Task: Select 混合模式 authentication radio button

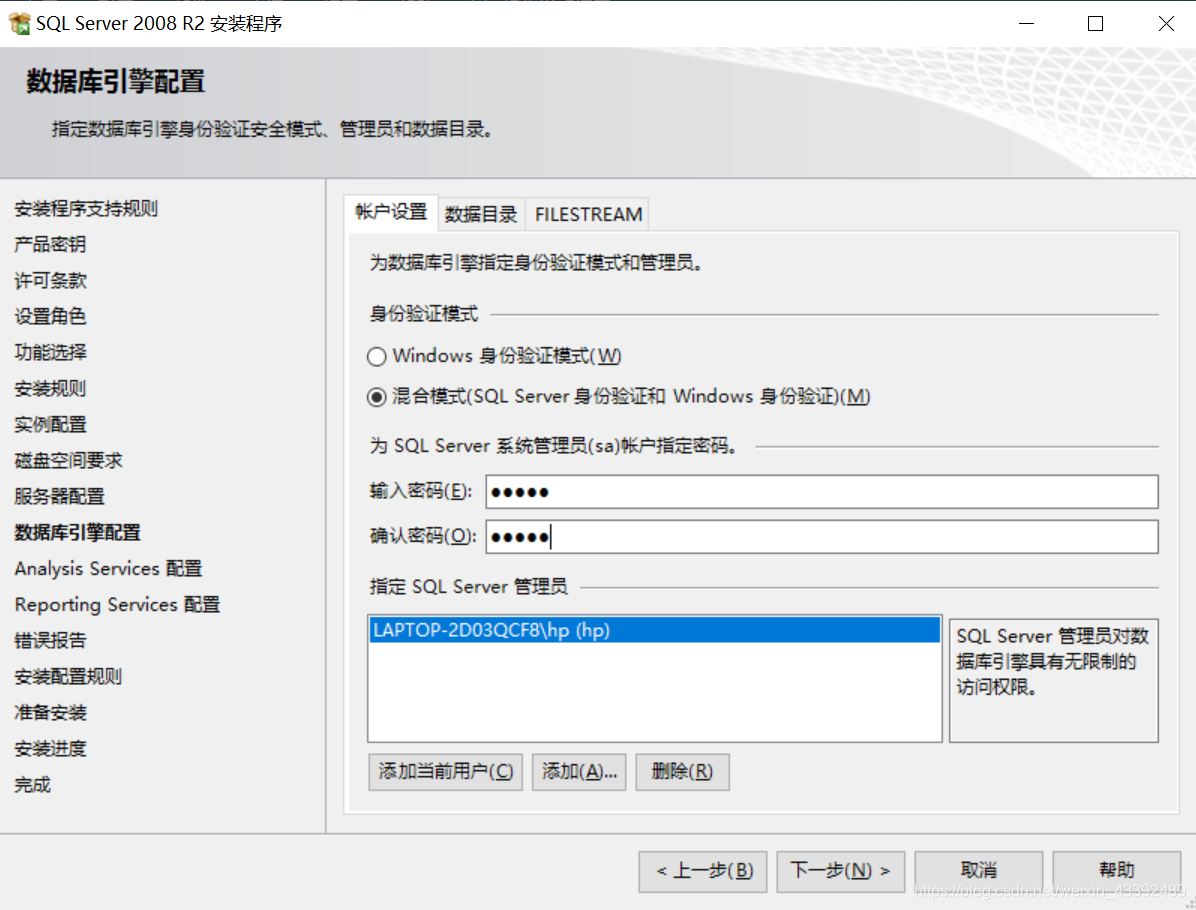Action: (376, 397)
